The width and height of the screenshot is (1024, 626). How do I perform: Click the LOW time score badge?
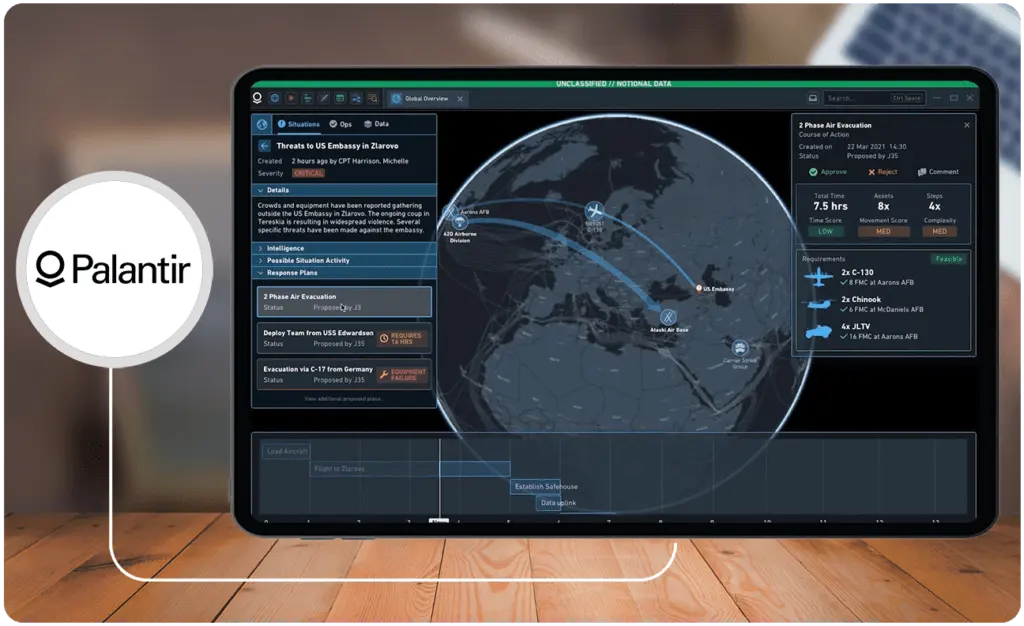pos(825,231)
